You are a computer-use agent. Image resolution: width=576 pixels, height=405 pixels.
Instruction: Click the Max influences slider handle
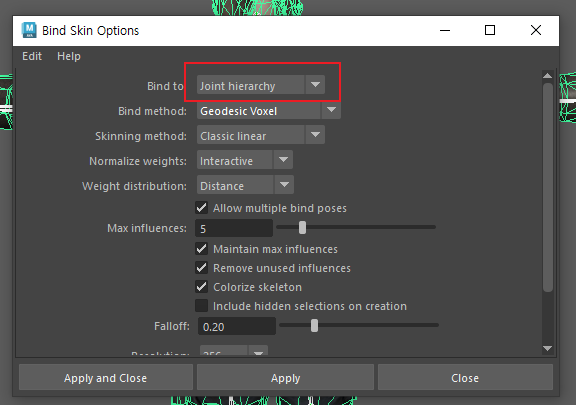(302, 227)
